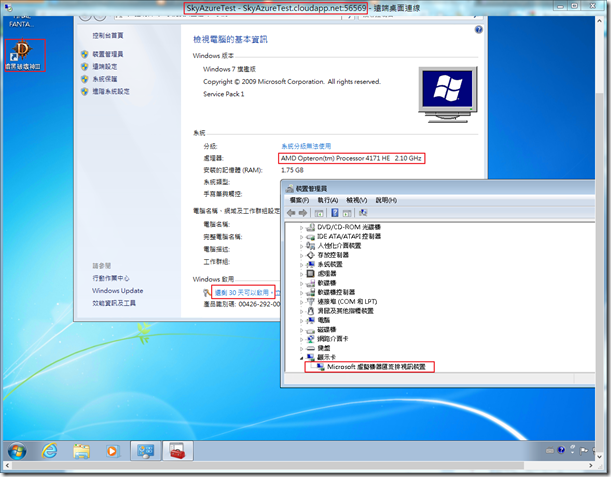Expand the IDE ATA/ATAPI 控制器 node

coord(301,237)
